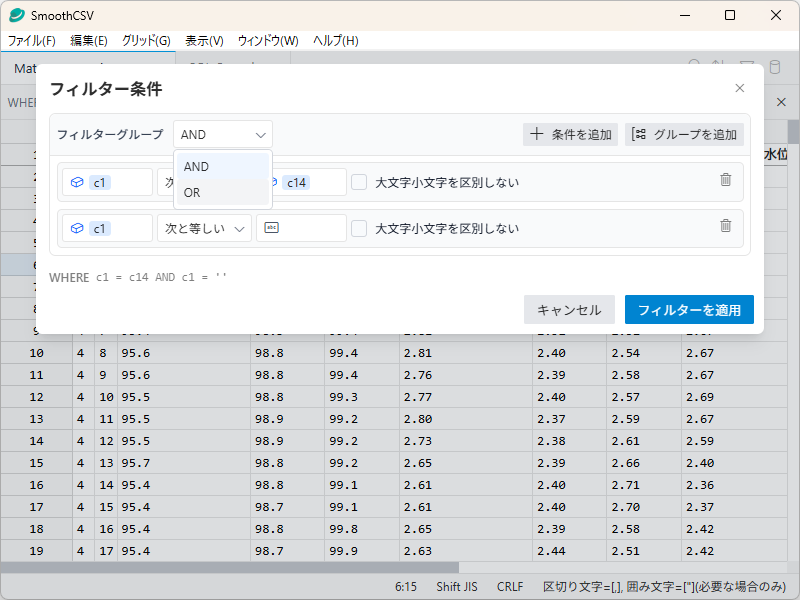Open the 編集(E) menu
Image resolution: width=800 pixels, height=600 pixels.
pos(89,41)
